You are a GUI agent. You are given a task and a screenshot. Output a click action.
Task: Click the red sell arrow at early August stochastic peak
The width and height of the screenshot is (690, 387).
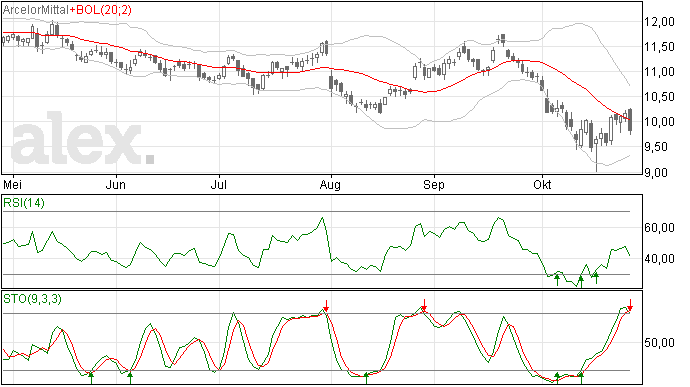pos(326,305)
